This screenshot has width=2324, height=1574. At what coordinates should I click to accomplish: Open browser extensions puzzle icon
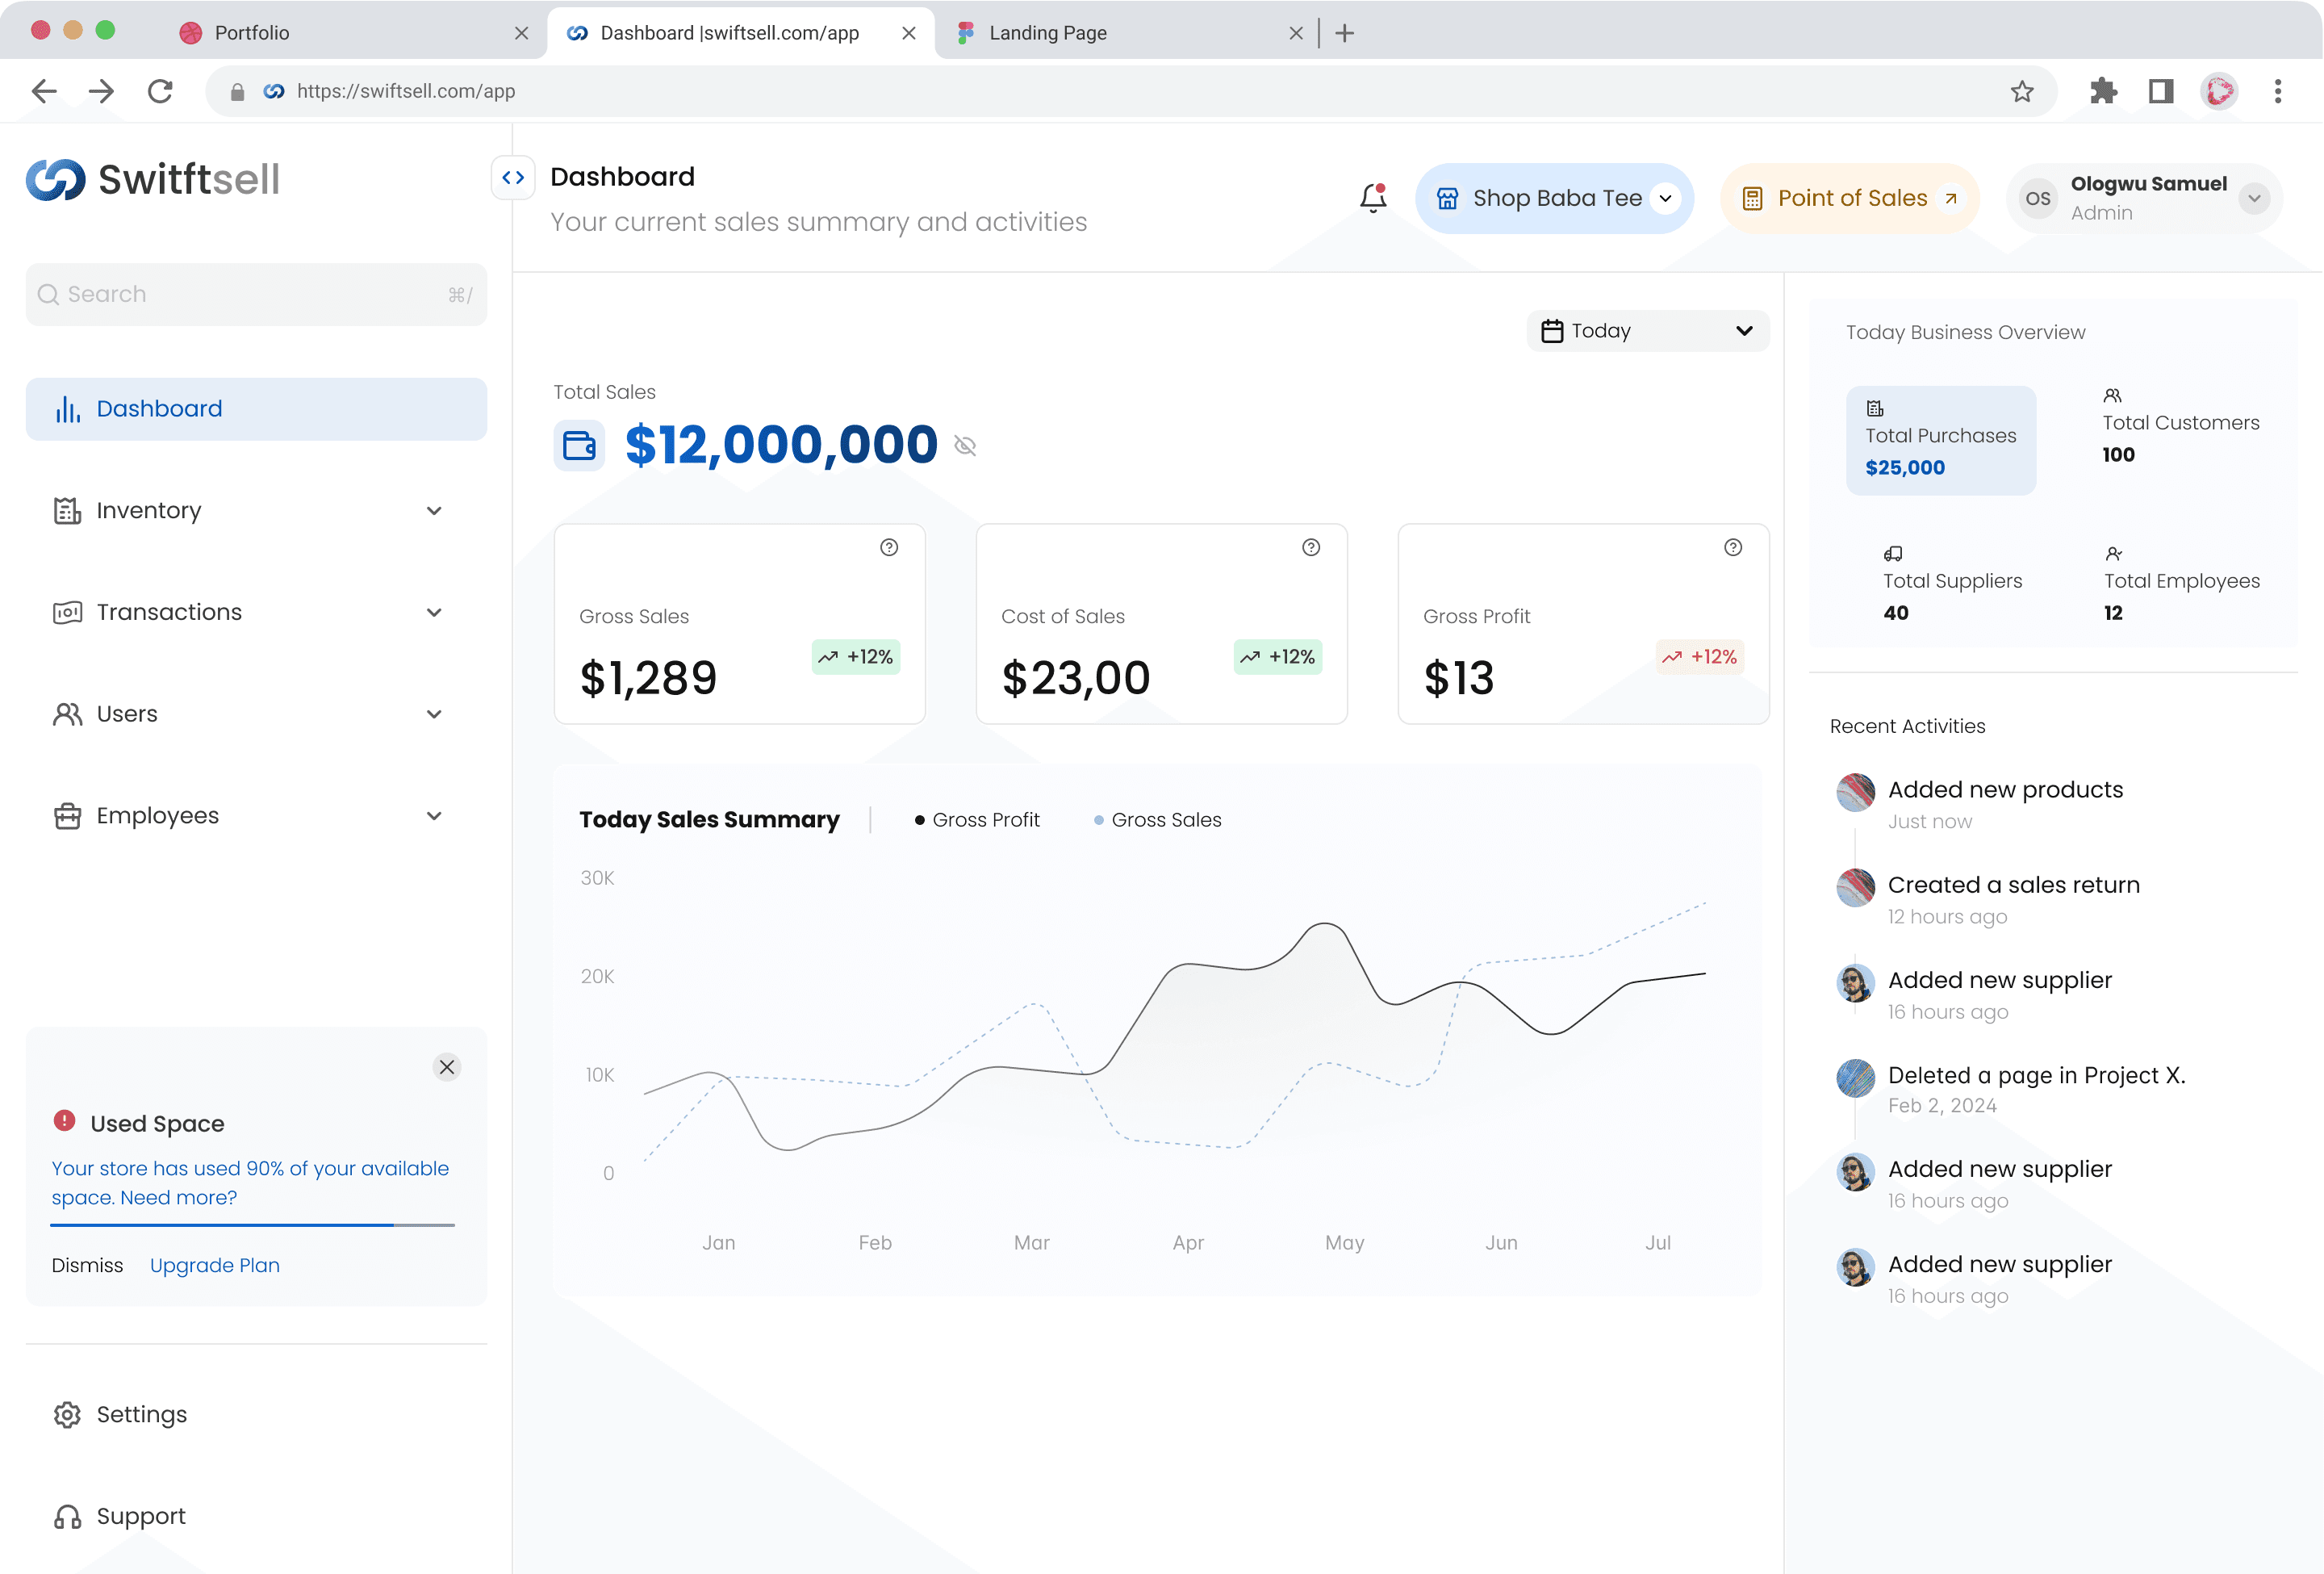pyautogui.click(x=2103, y=91)
